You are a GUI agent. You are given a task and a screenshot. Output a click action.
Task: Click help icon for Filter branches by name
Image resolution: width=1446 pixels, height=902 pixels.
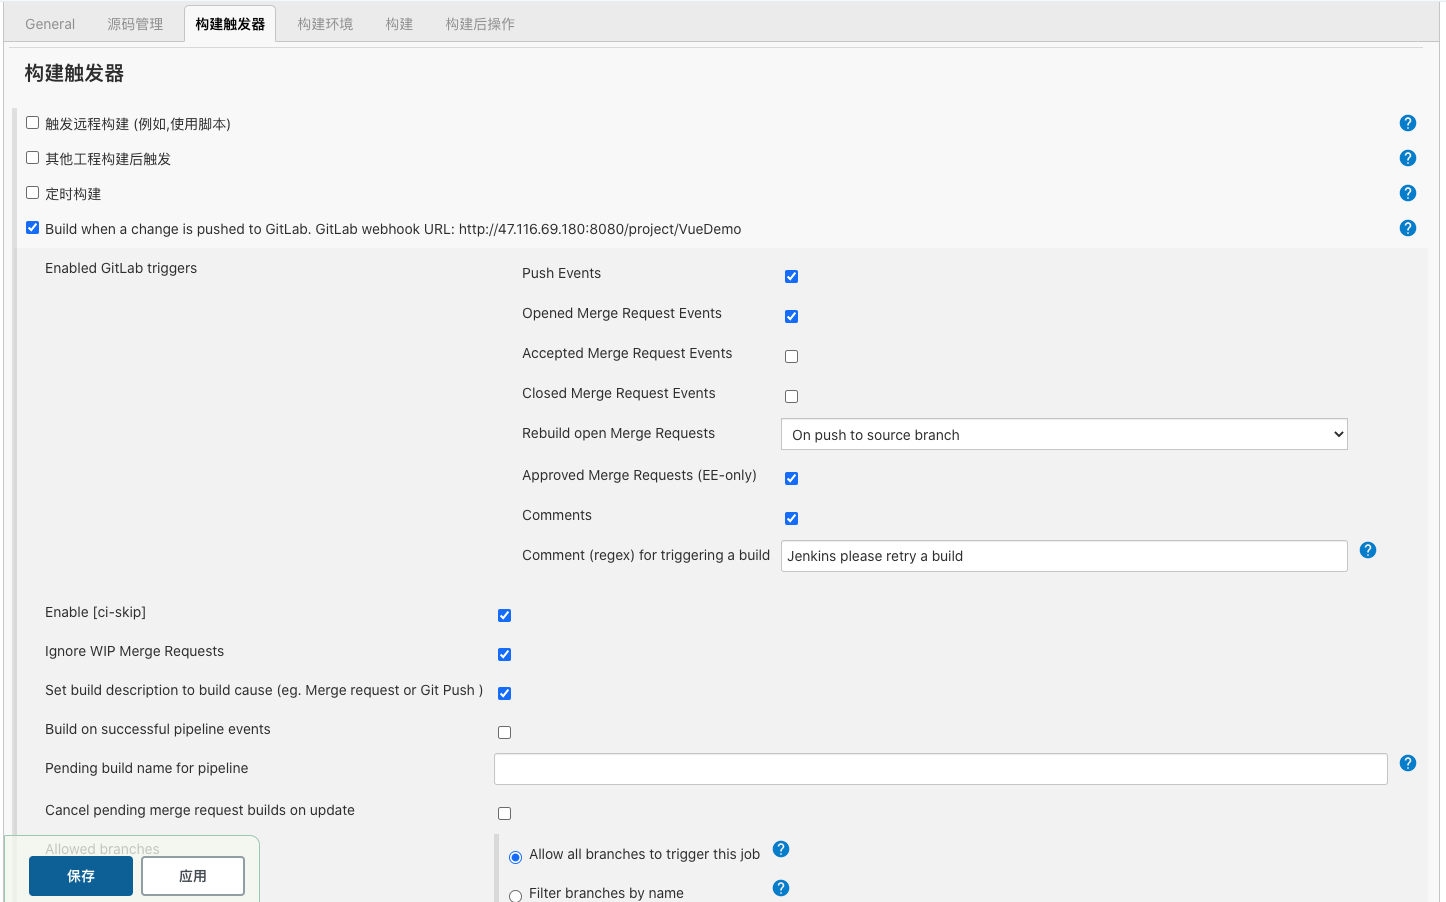[781, 888]
